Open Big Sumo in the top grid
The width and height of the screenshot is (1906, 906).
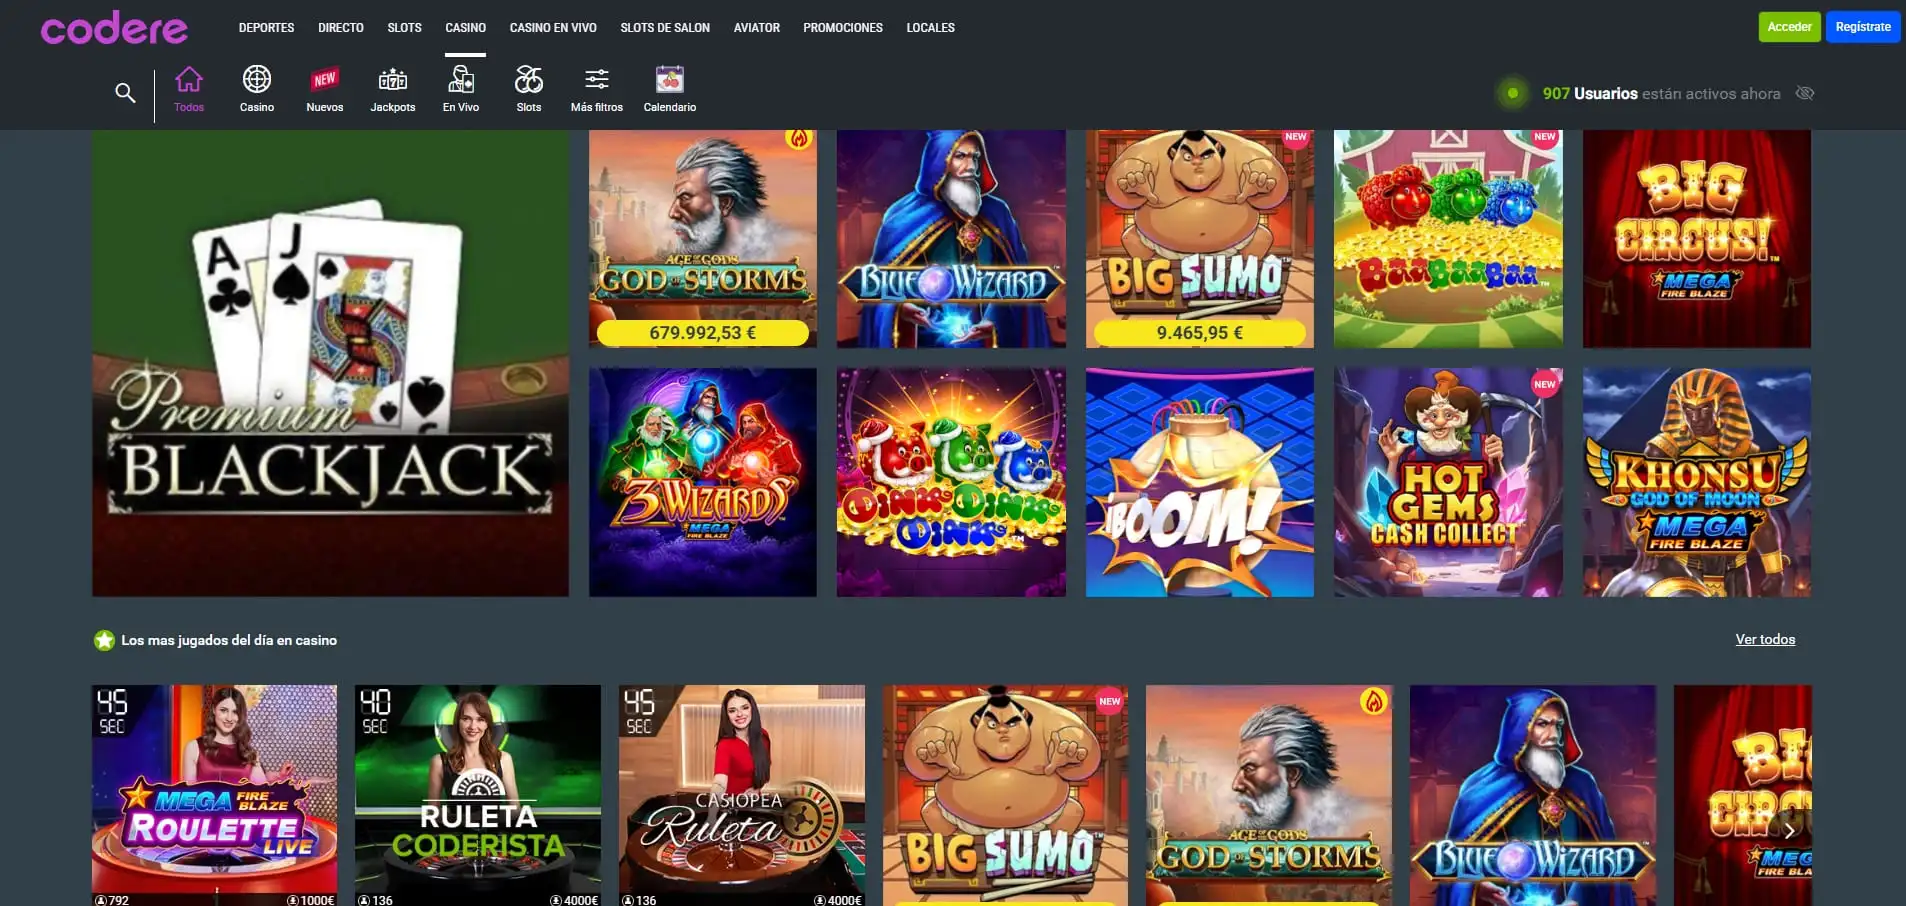pos(1200,239)
